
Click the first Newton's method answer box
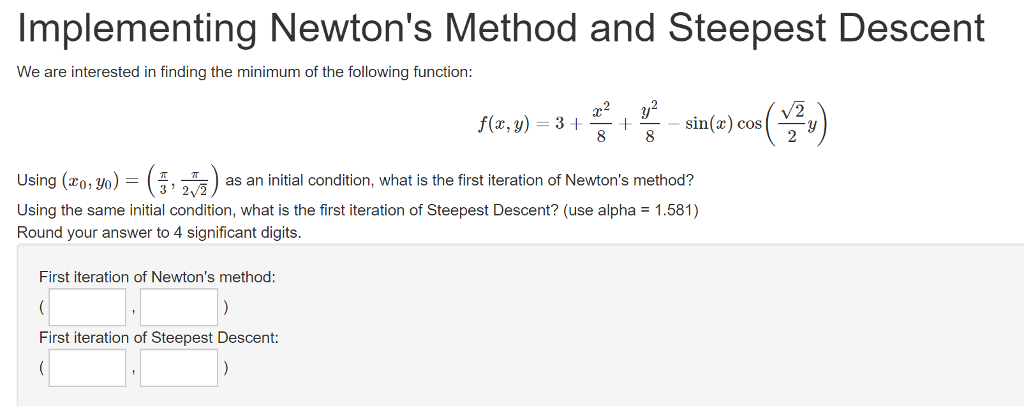(x=88, y=307)
